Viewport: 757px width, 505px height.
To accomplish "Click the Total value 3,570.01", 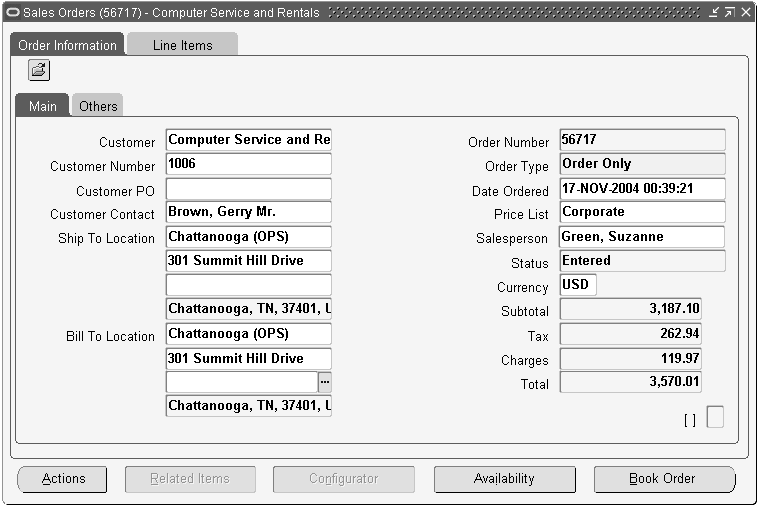I will pos(631,382).
